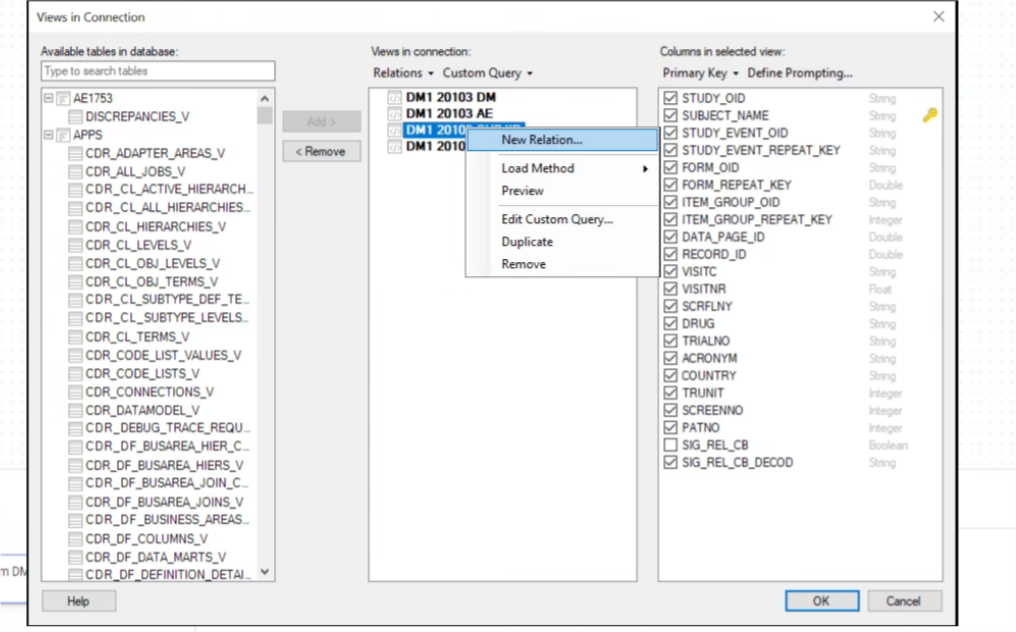
Task: Open the Relations dropdown menu
Action: pos(403,73)
